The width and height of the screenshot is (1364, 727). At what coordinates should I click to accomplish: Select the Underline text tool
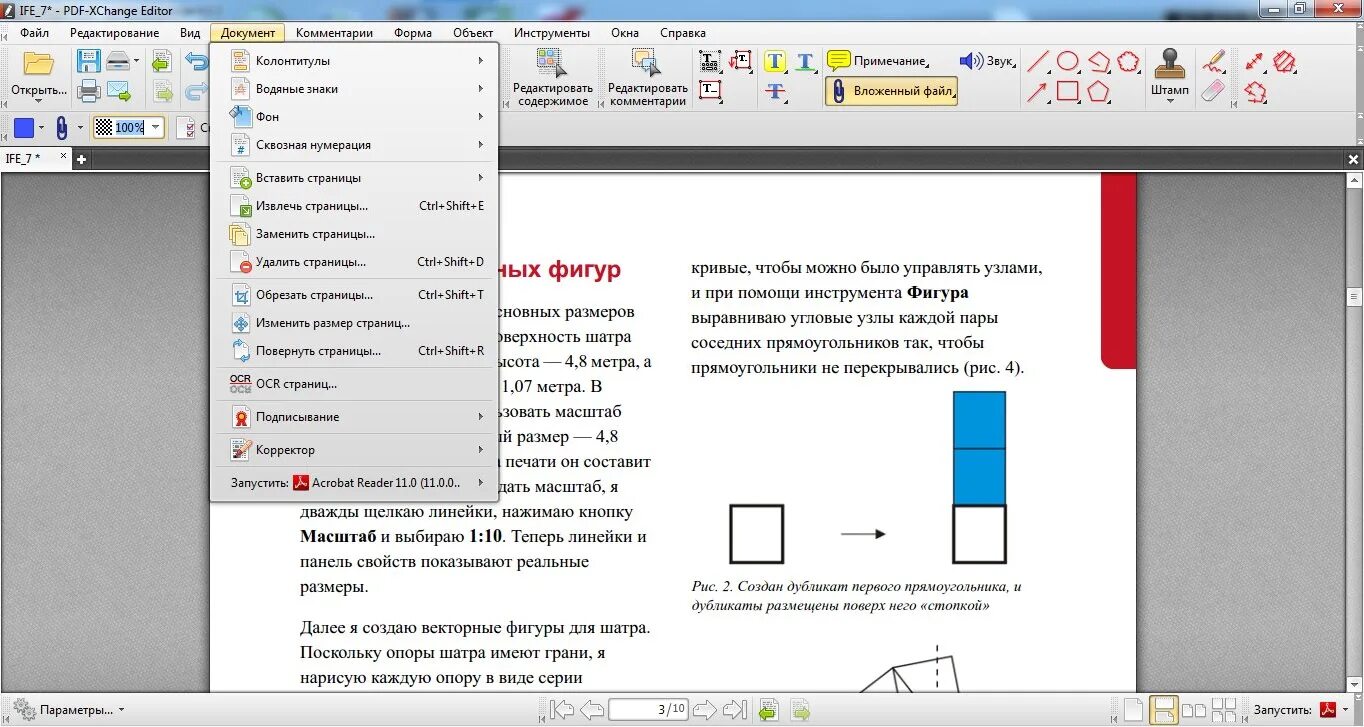pyautogui.click(x=805, y=61)
